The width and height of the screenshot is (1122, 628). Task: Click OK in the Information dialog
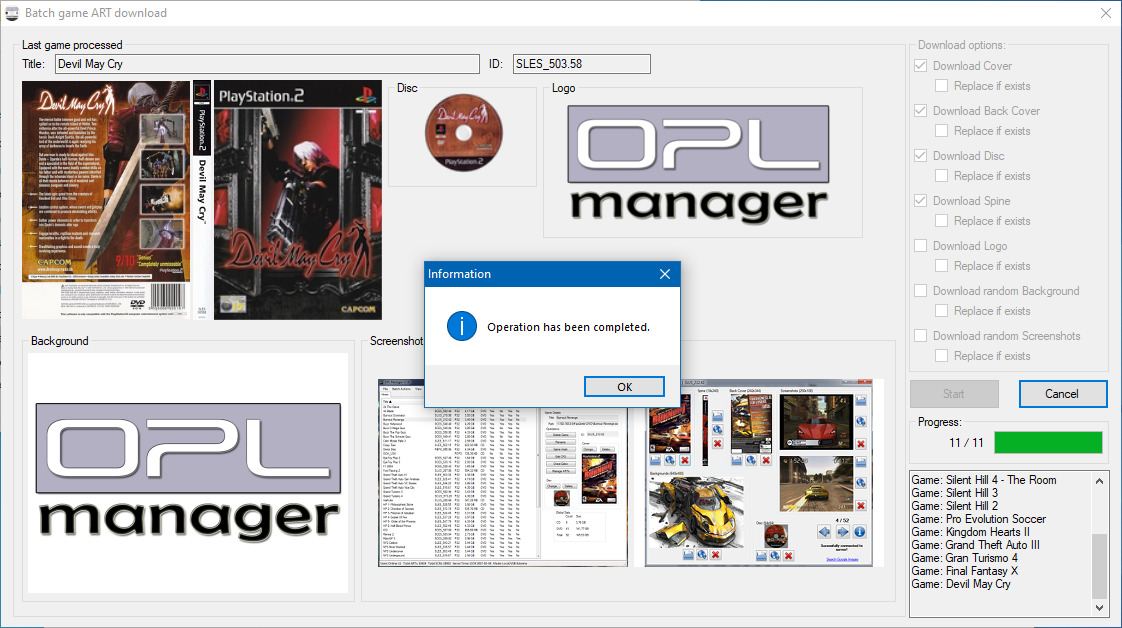pyautogui.click(x=624, y=386)
